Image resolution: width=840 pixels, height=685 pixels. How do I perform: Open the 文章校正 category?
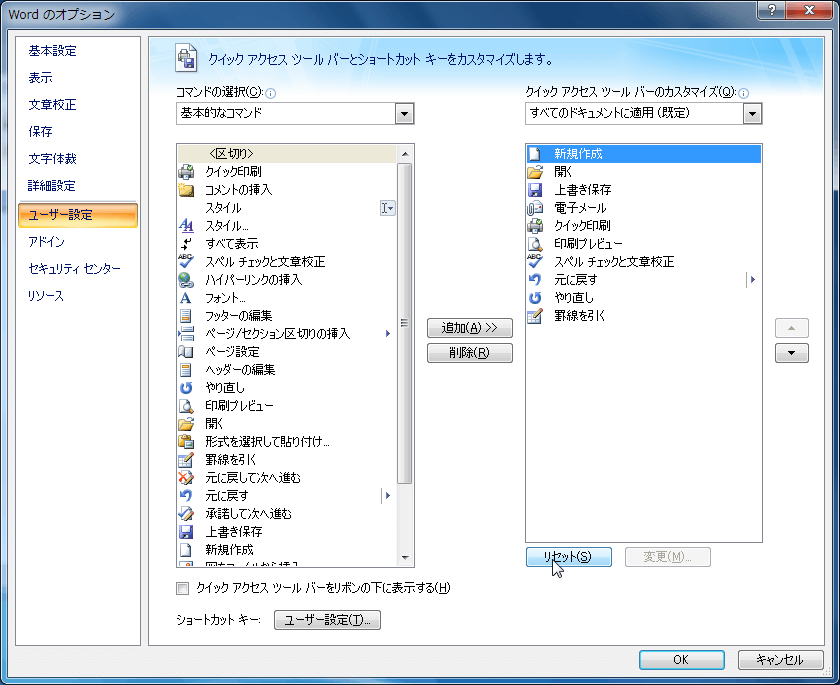pos(52,104)
